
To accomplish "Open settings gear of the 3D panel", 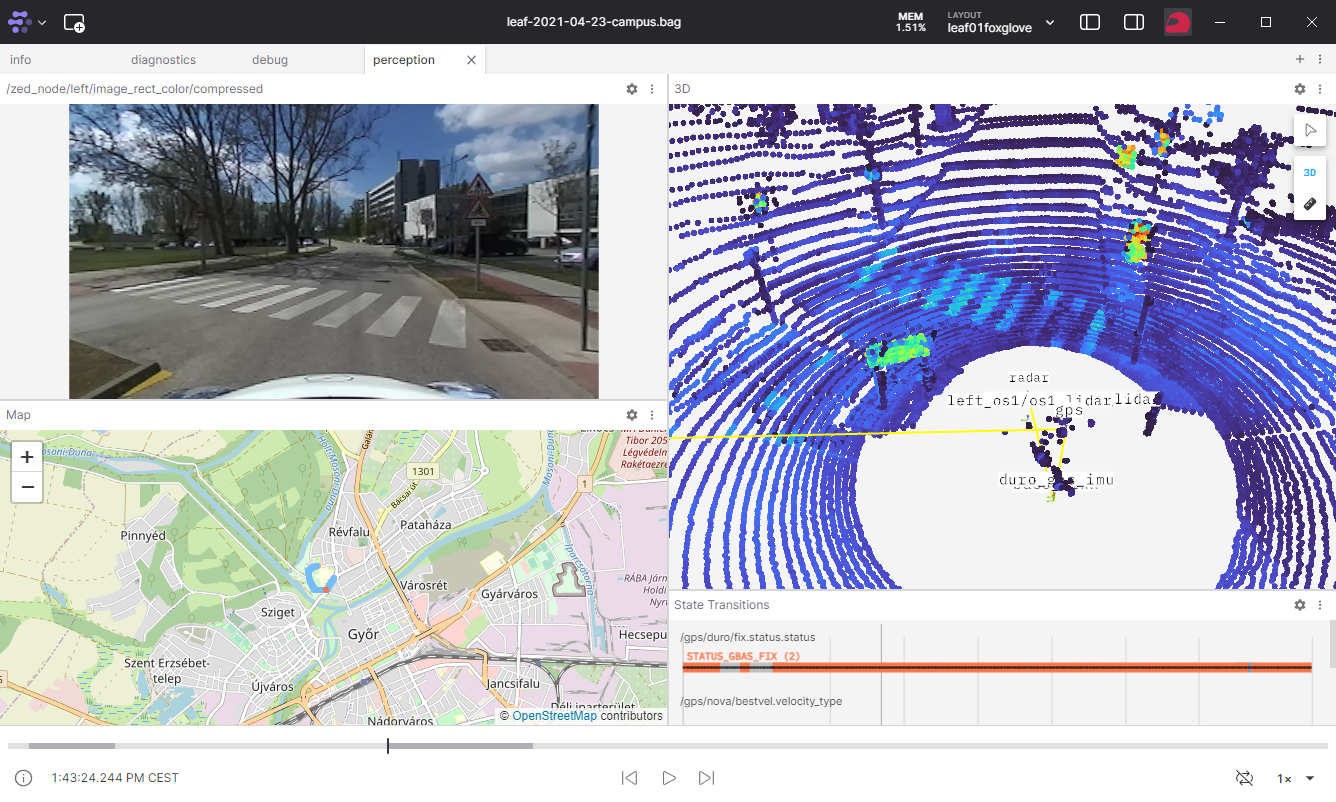I will 1300,89.
